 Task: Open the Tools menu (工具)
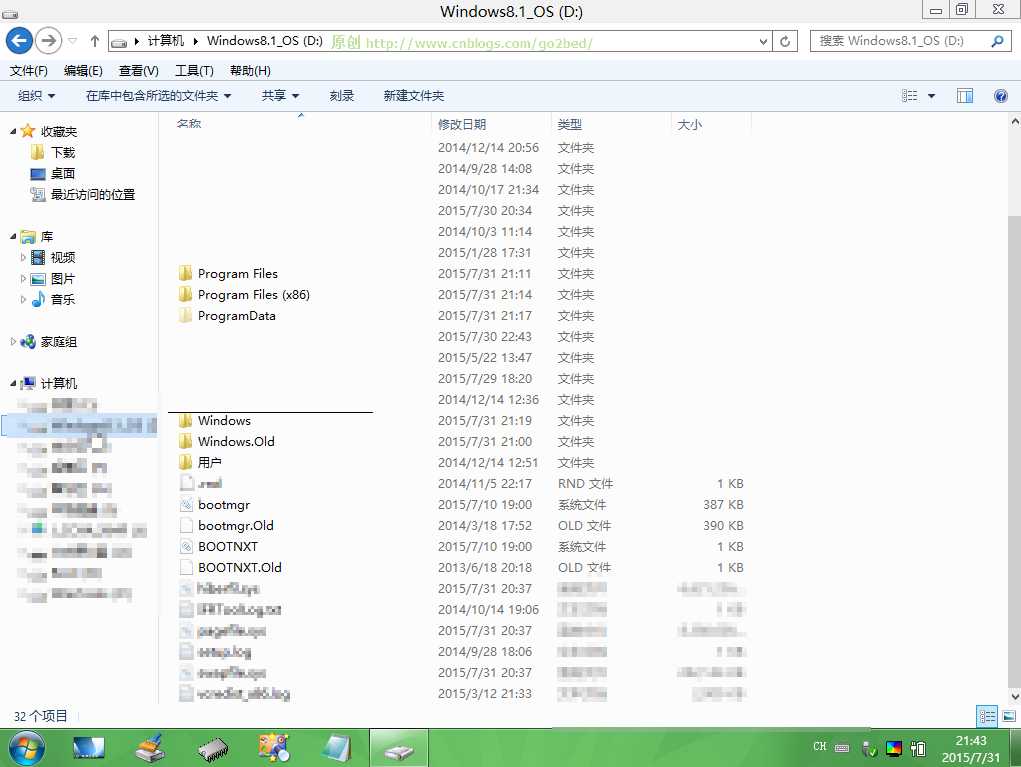click(x=194, y=70)
